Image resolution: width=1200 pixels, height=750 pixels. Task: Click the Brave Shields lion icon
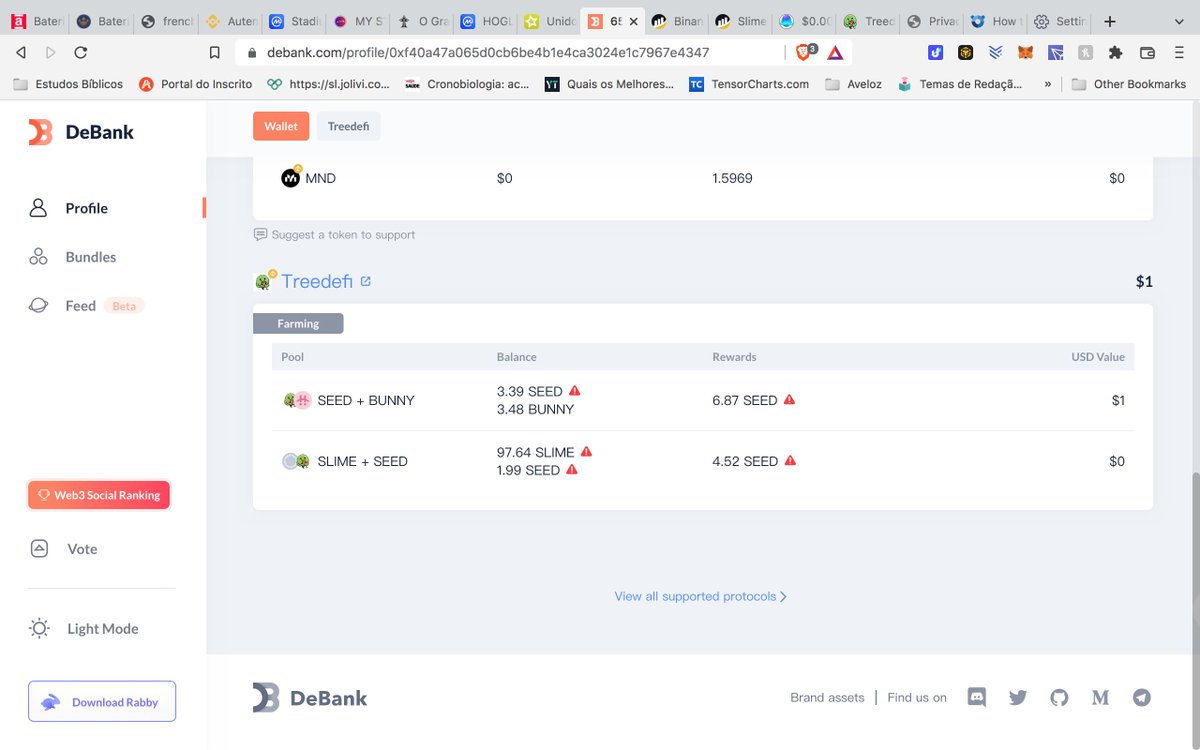click(x=805, y=52)
